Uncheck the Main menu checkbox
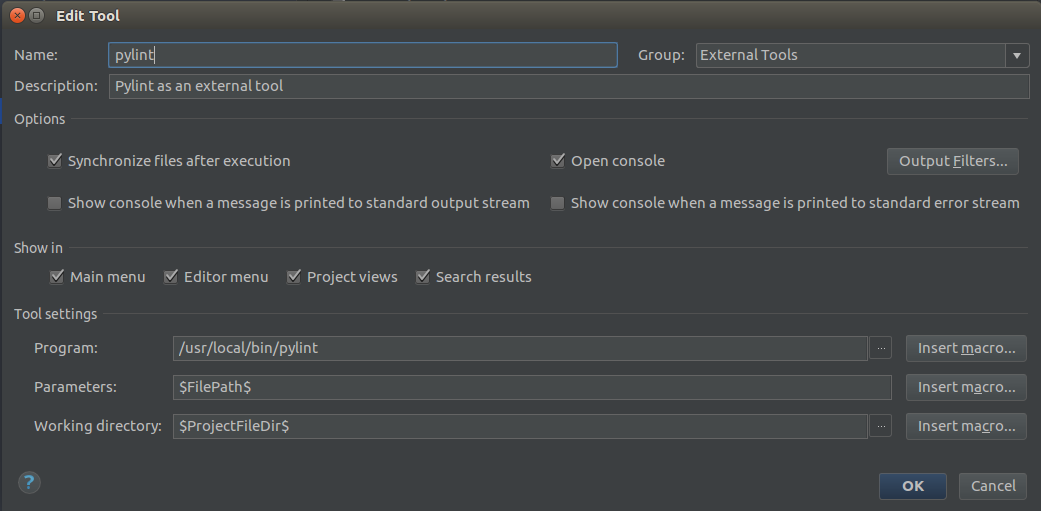This screenshot has width=1041, height=511. tap(57, 277)
